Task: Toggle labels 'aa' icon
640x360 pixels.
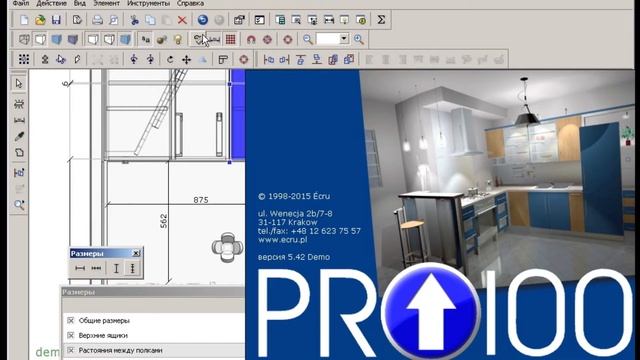Action: 145,39
